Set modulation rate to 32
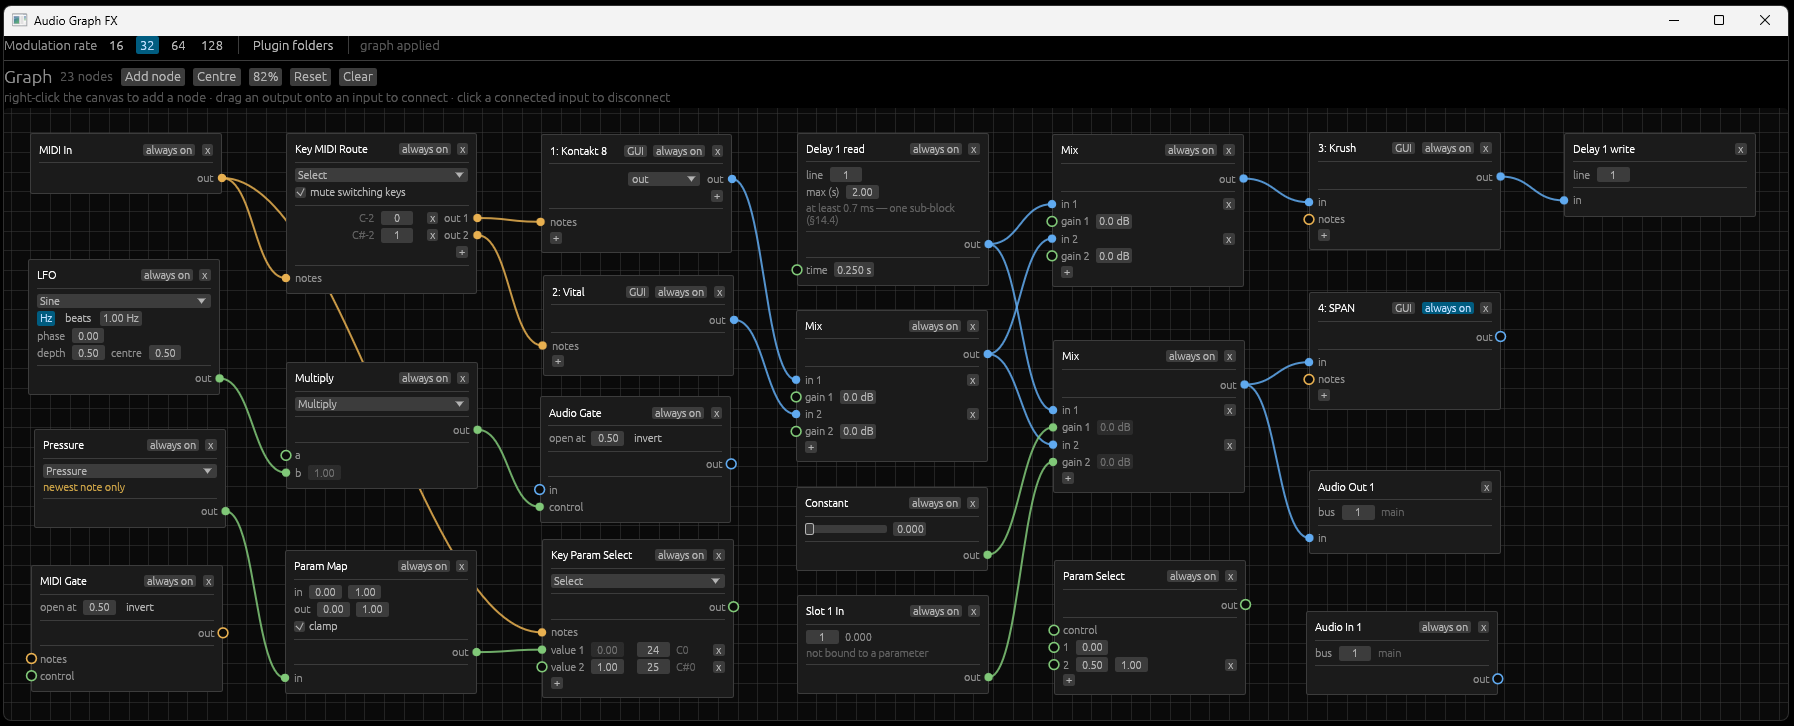Image resolution: width=1794 pixels, height=726 pixels. 147,46
